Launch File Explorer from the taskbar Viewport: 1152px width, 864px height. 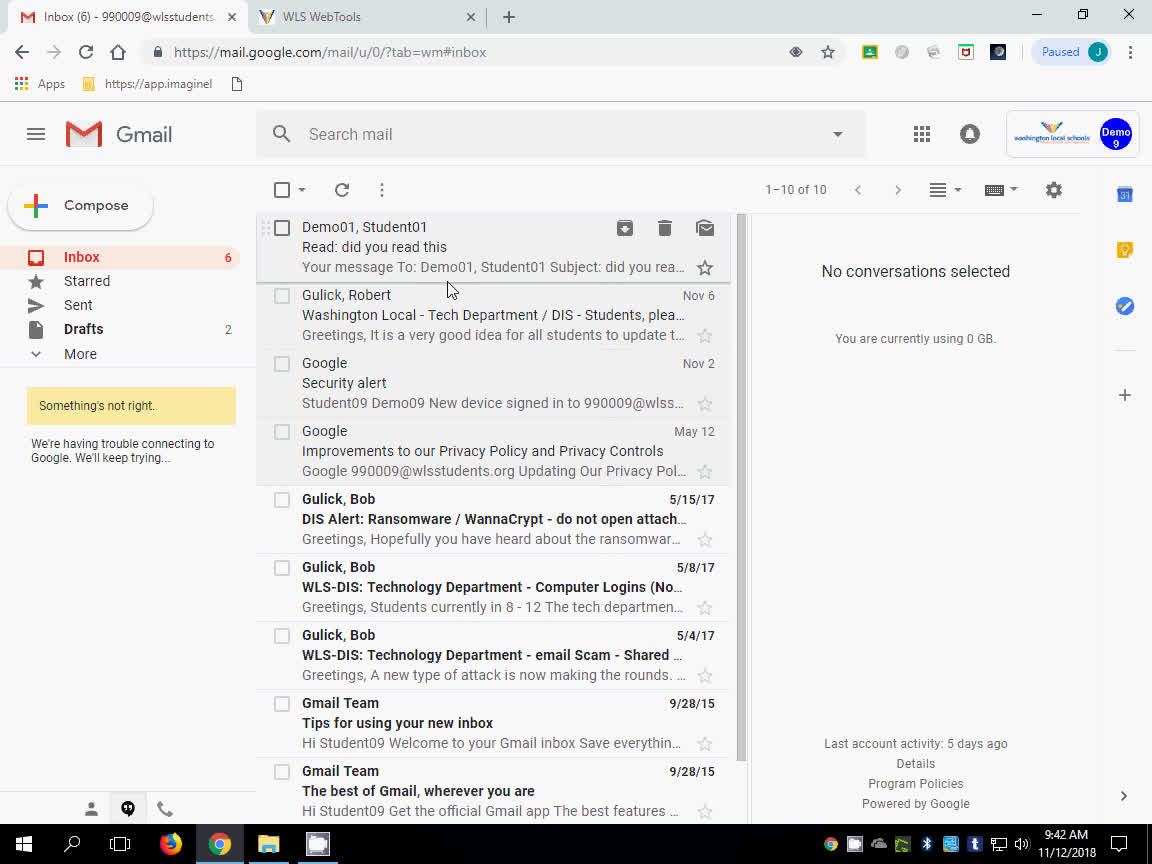pos(268,845)
